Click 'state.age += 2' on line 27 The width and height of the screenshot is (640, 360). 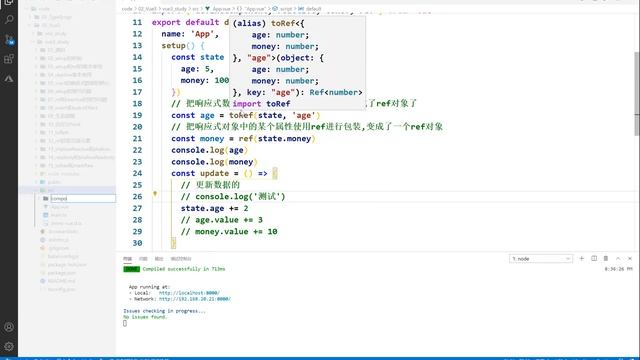pos(215,208)
